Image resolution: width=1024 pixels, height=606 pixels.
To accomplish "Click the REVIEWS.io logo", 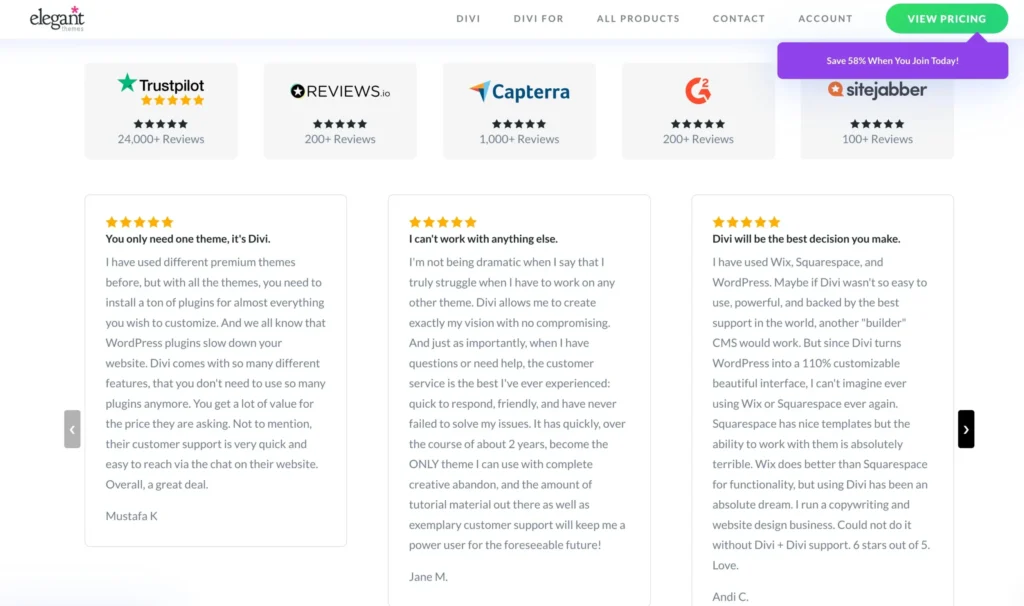I will point(340,91).
